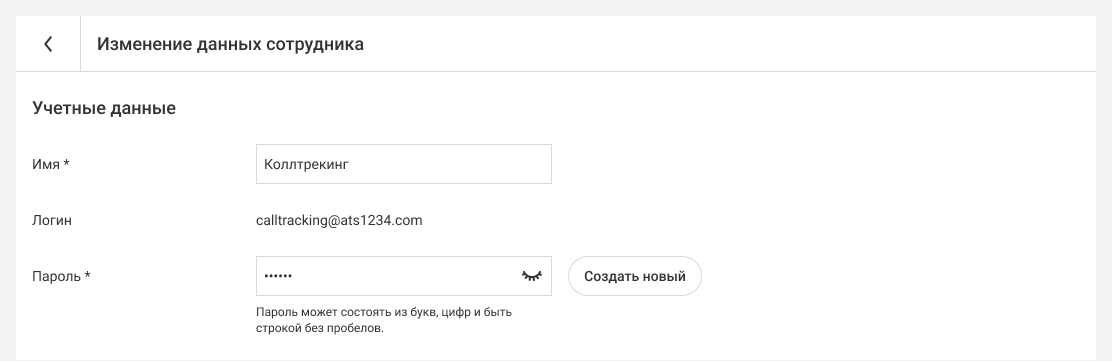Screen dimensions: 1112x361
Task: Show password with the eye icon
Action: point(532,276)
